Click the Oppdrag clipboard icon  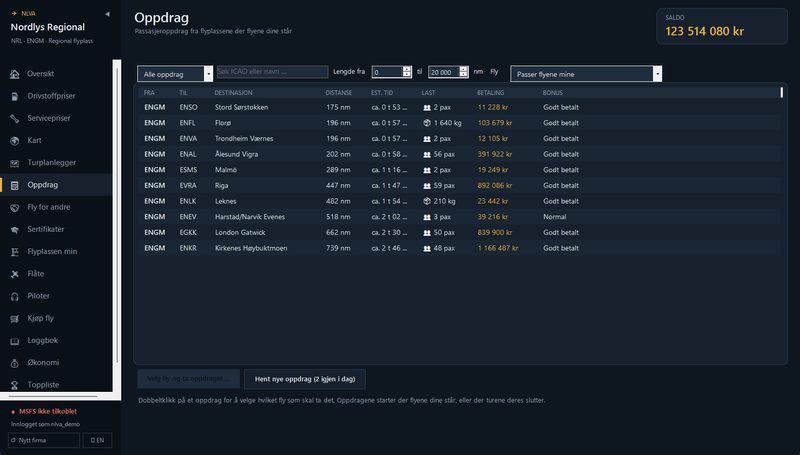coord(15,185)
